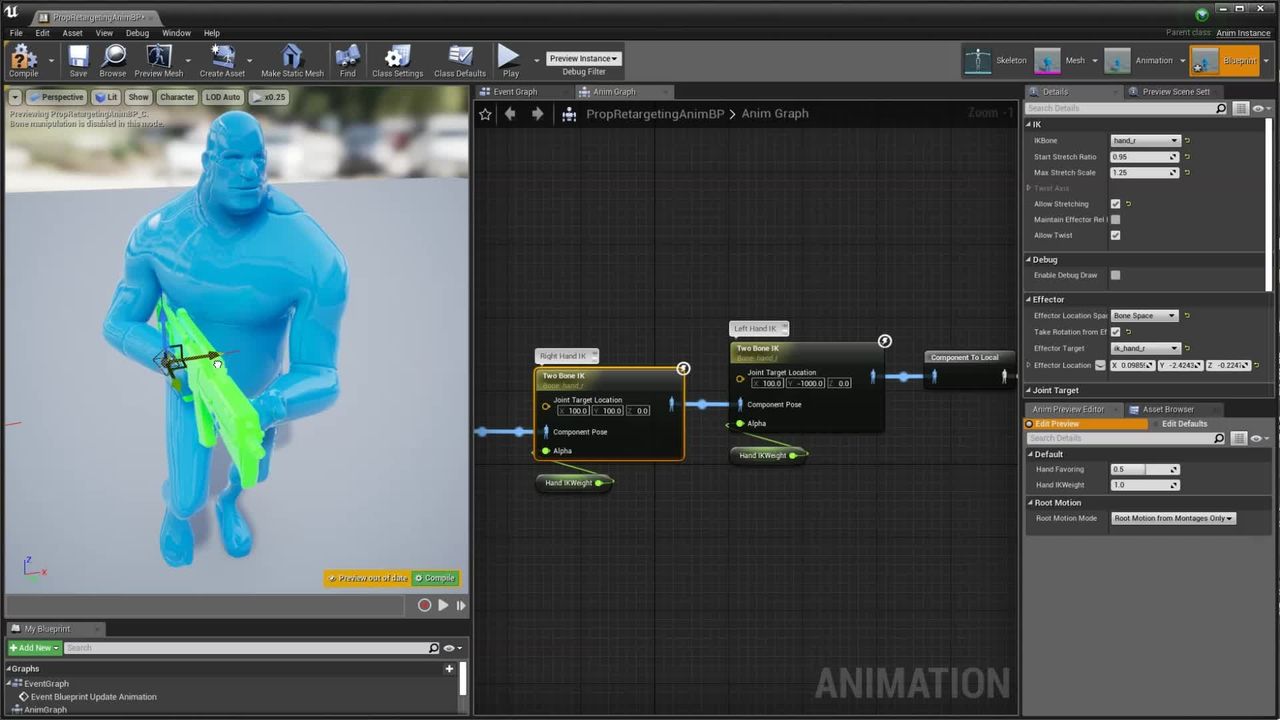The height and width of the screenshot is (720, 1280).
Task: Enable Debug Draw checkbox
Action: [1115, 275]
